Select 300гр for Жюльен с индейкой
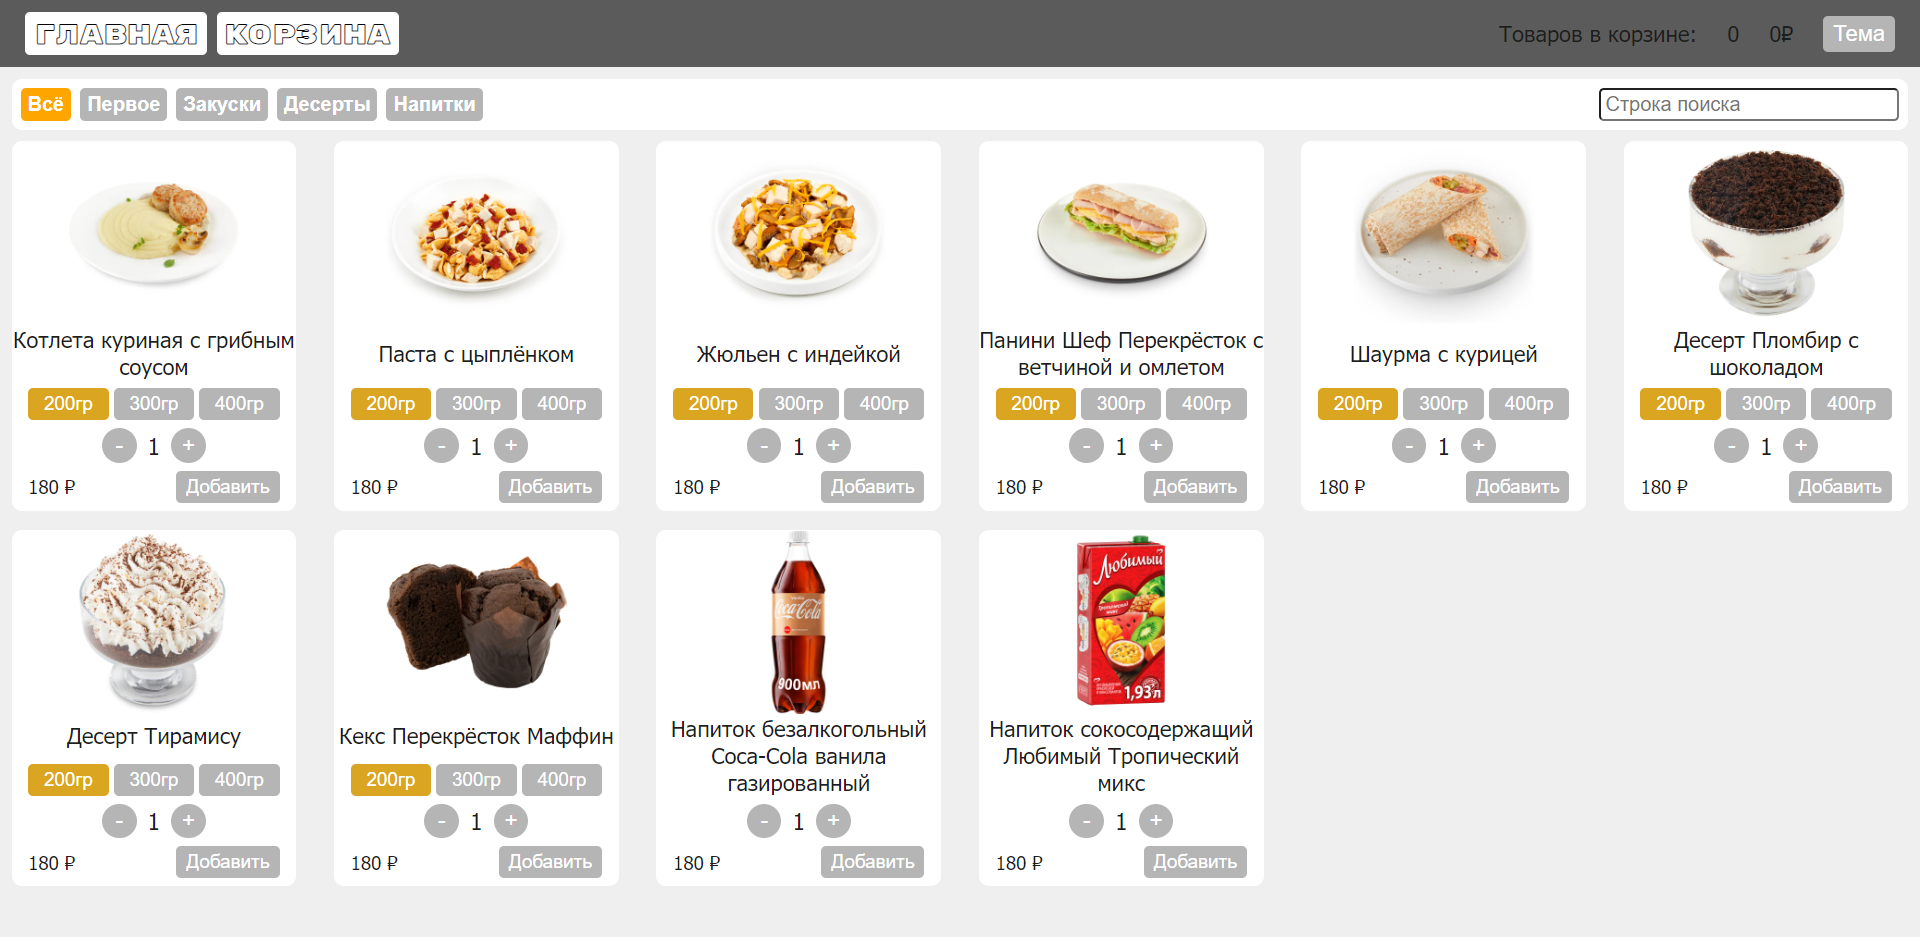1920x937 pixels. click(798, 403)
